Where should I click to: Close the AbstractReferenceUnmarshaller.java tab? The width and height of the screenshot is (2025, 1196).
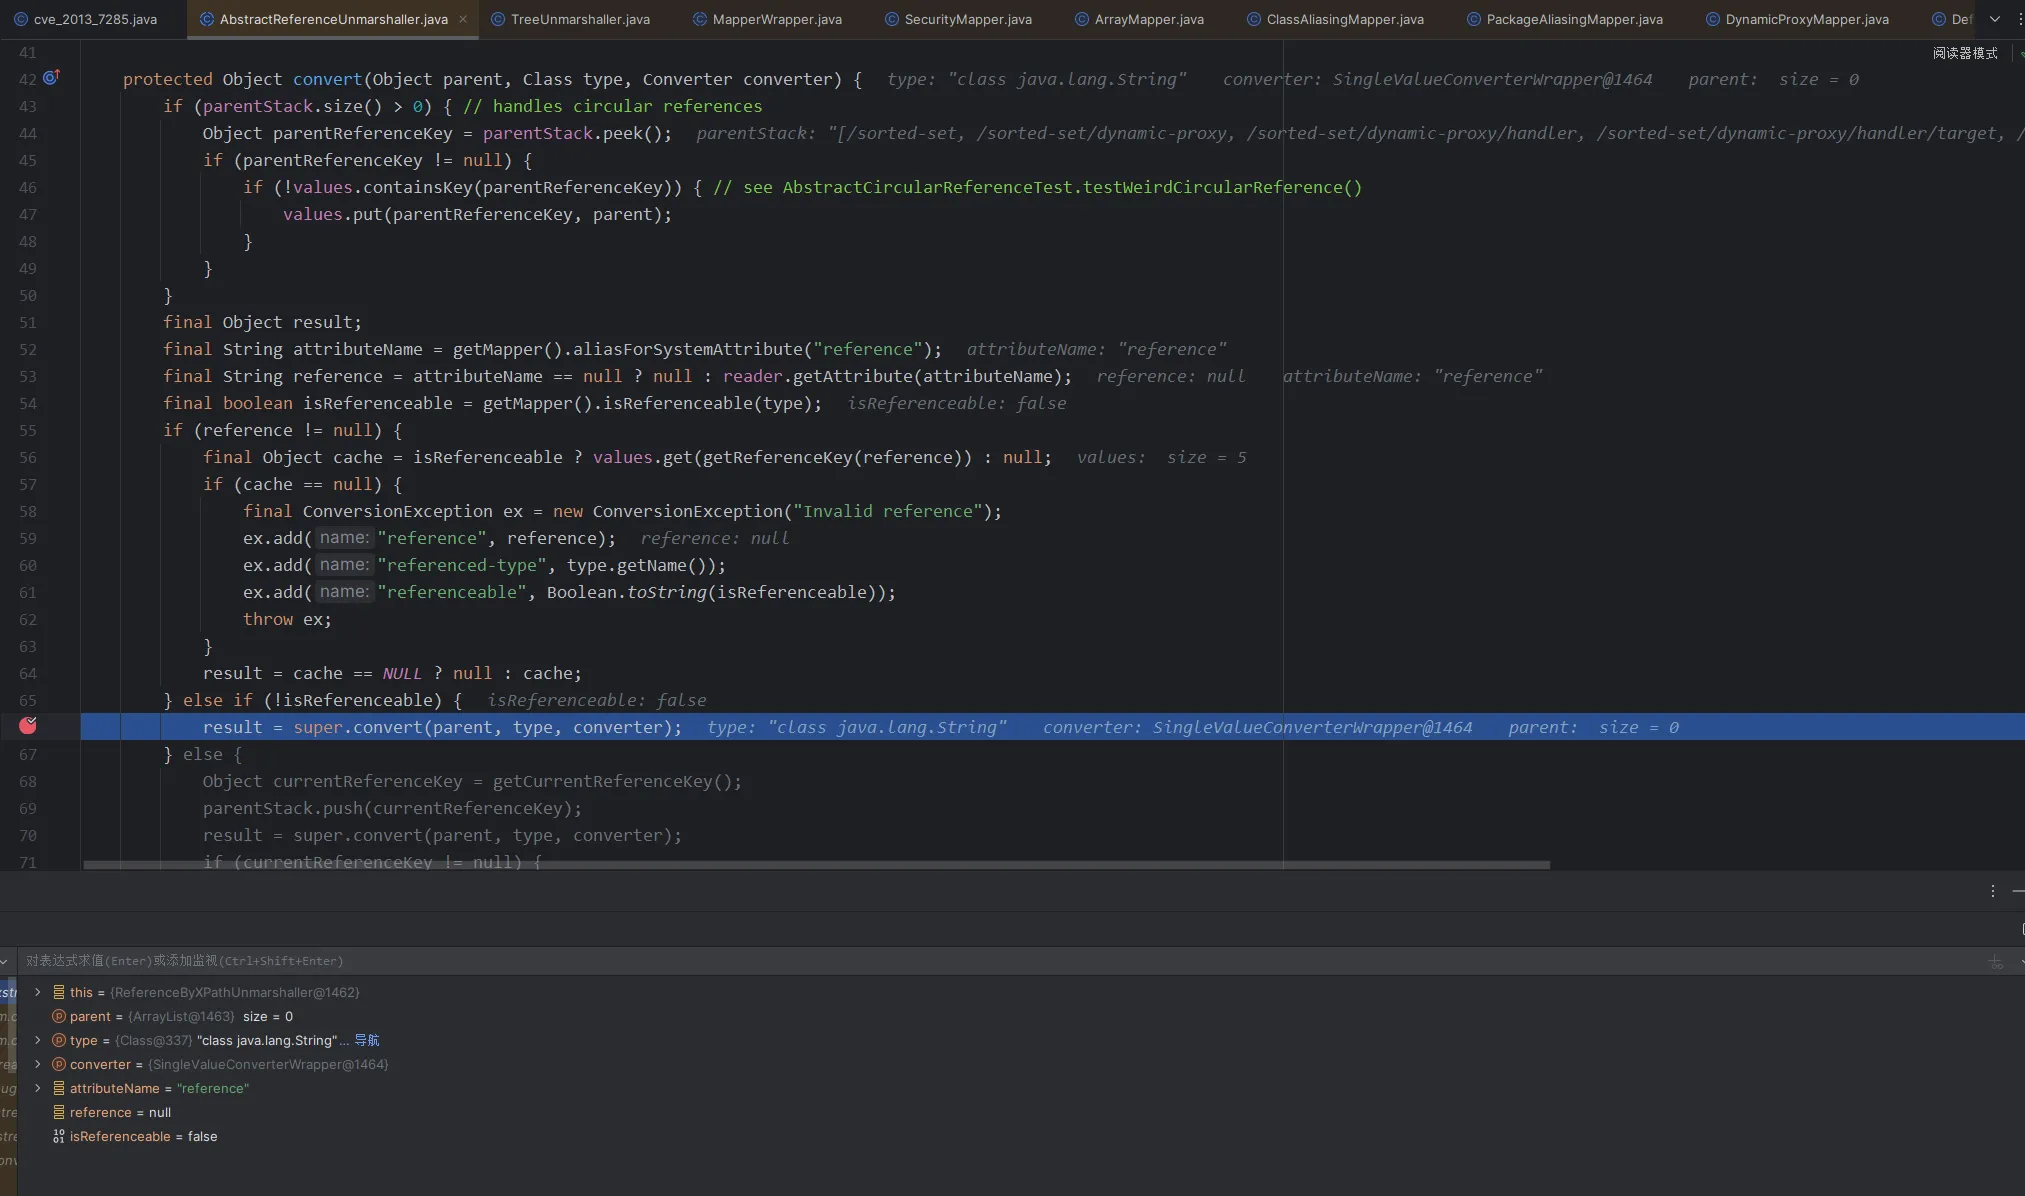pos(463,19)
